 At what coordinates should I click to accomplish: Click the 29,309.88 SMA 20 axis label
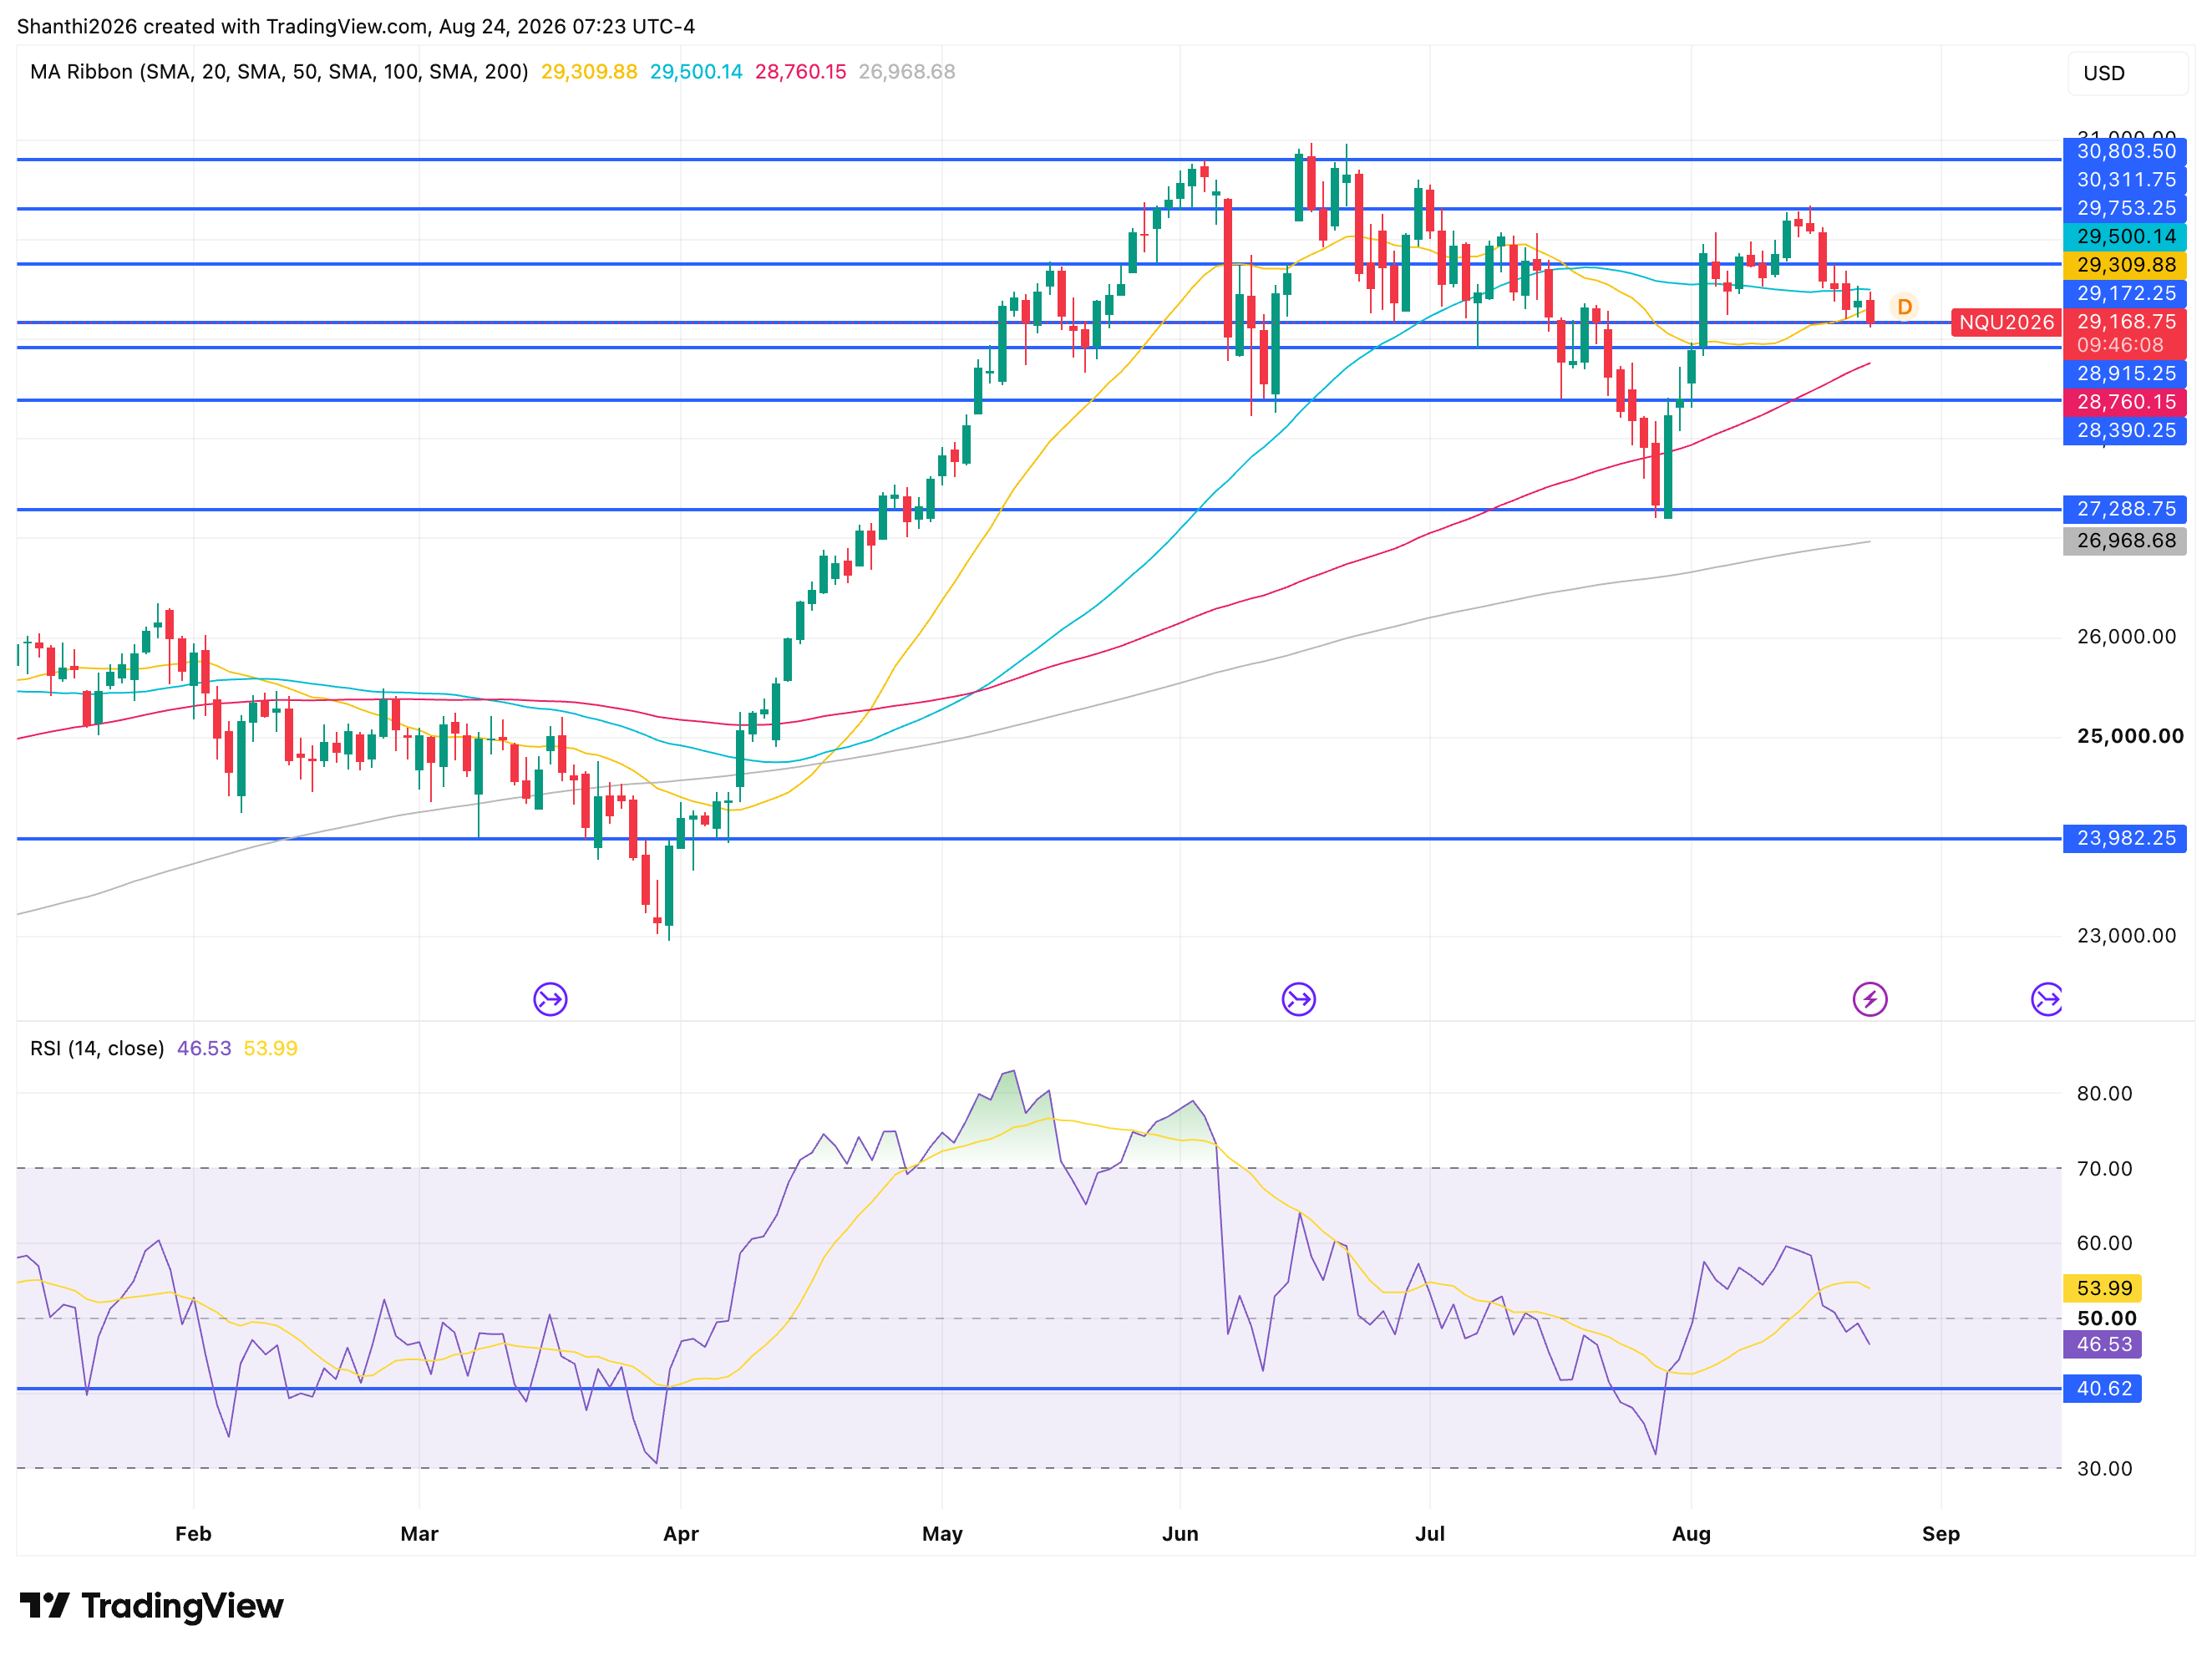[2125, 265]
